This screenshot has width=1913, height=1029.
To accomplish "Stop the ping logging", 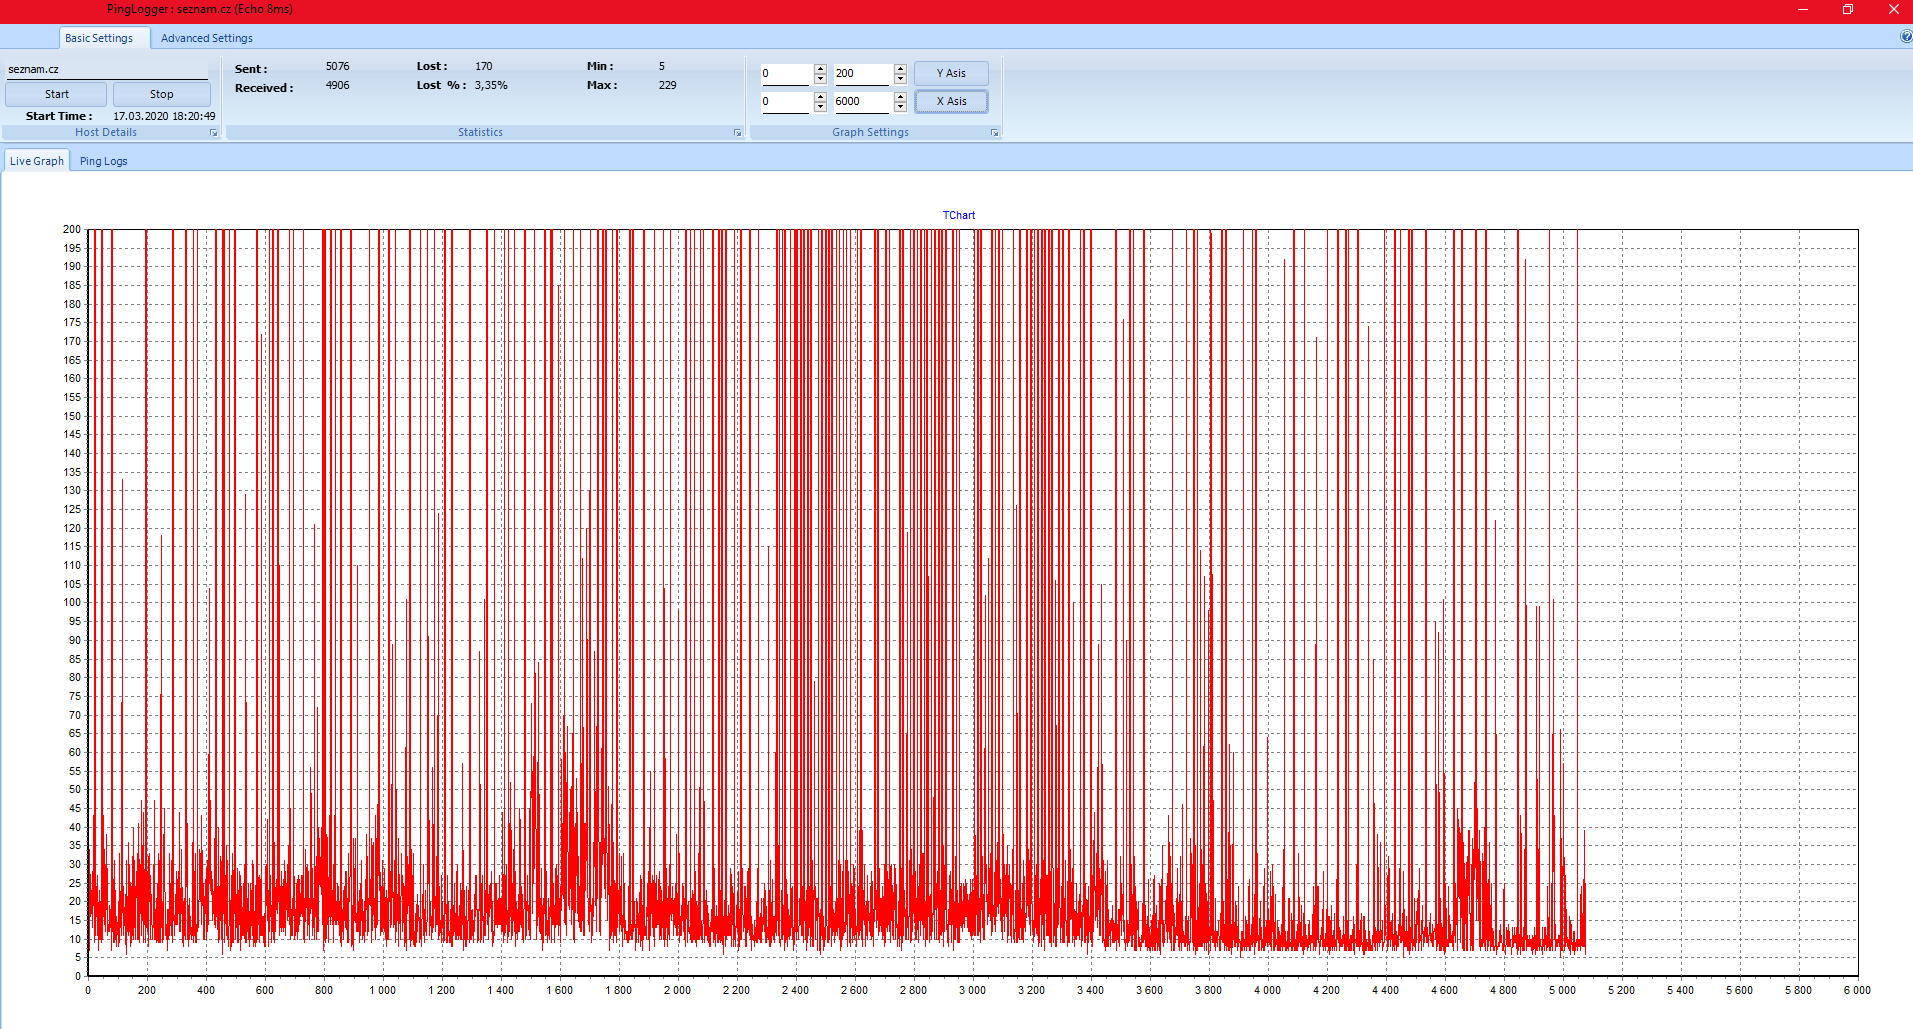I will click(161, 94).
